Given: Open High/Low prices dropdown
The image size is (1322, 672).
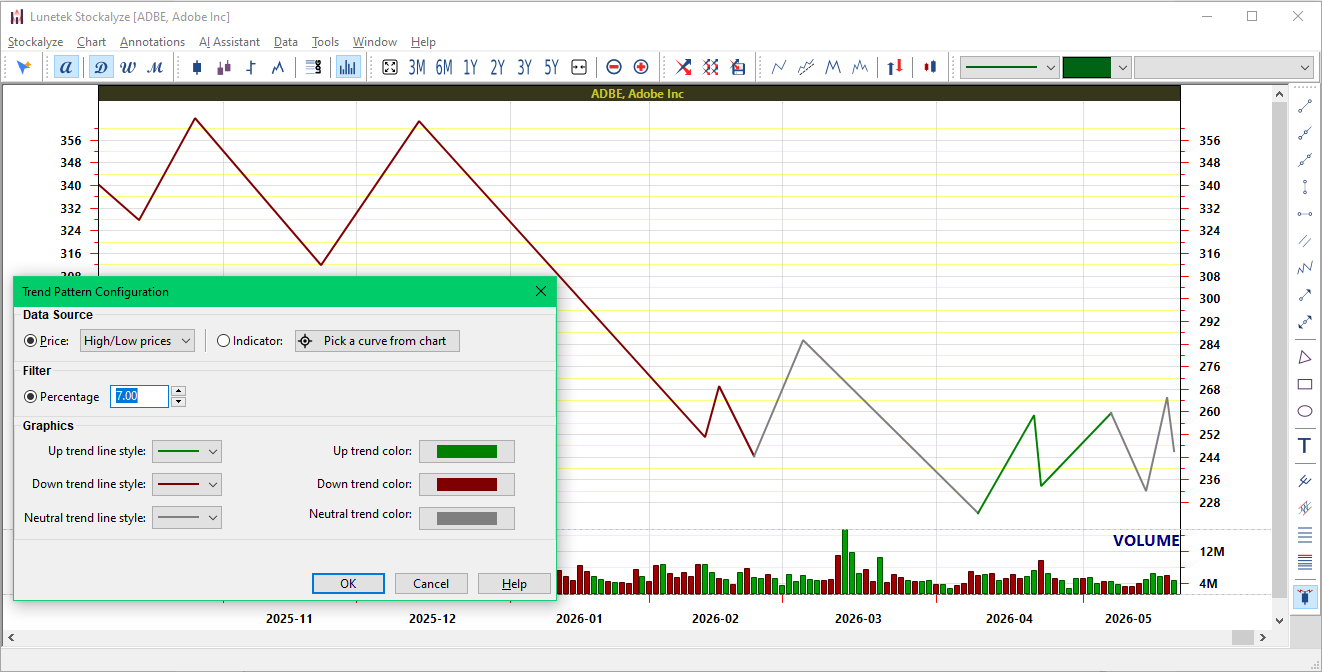Looking at the screenshot, I should tap(137, 341).
